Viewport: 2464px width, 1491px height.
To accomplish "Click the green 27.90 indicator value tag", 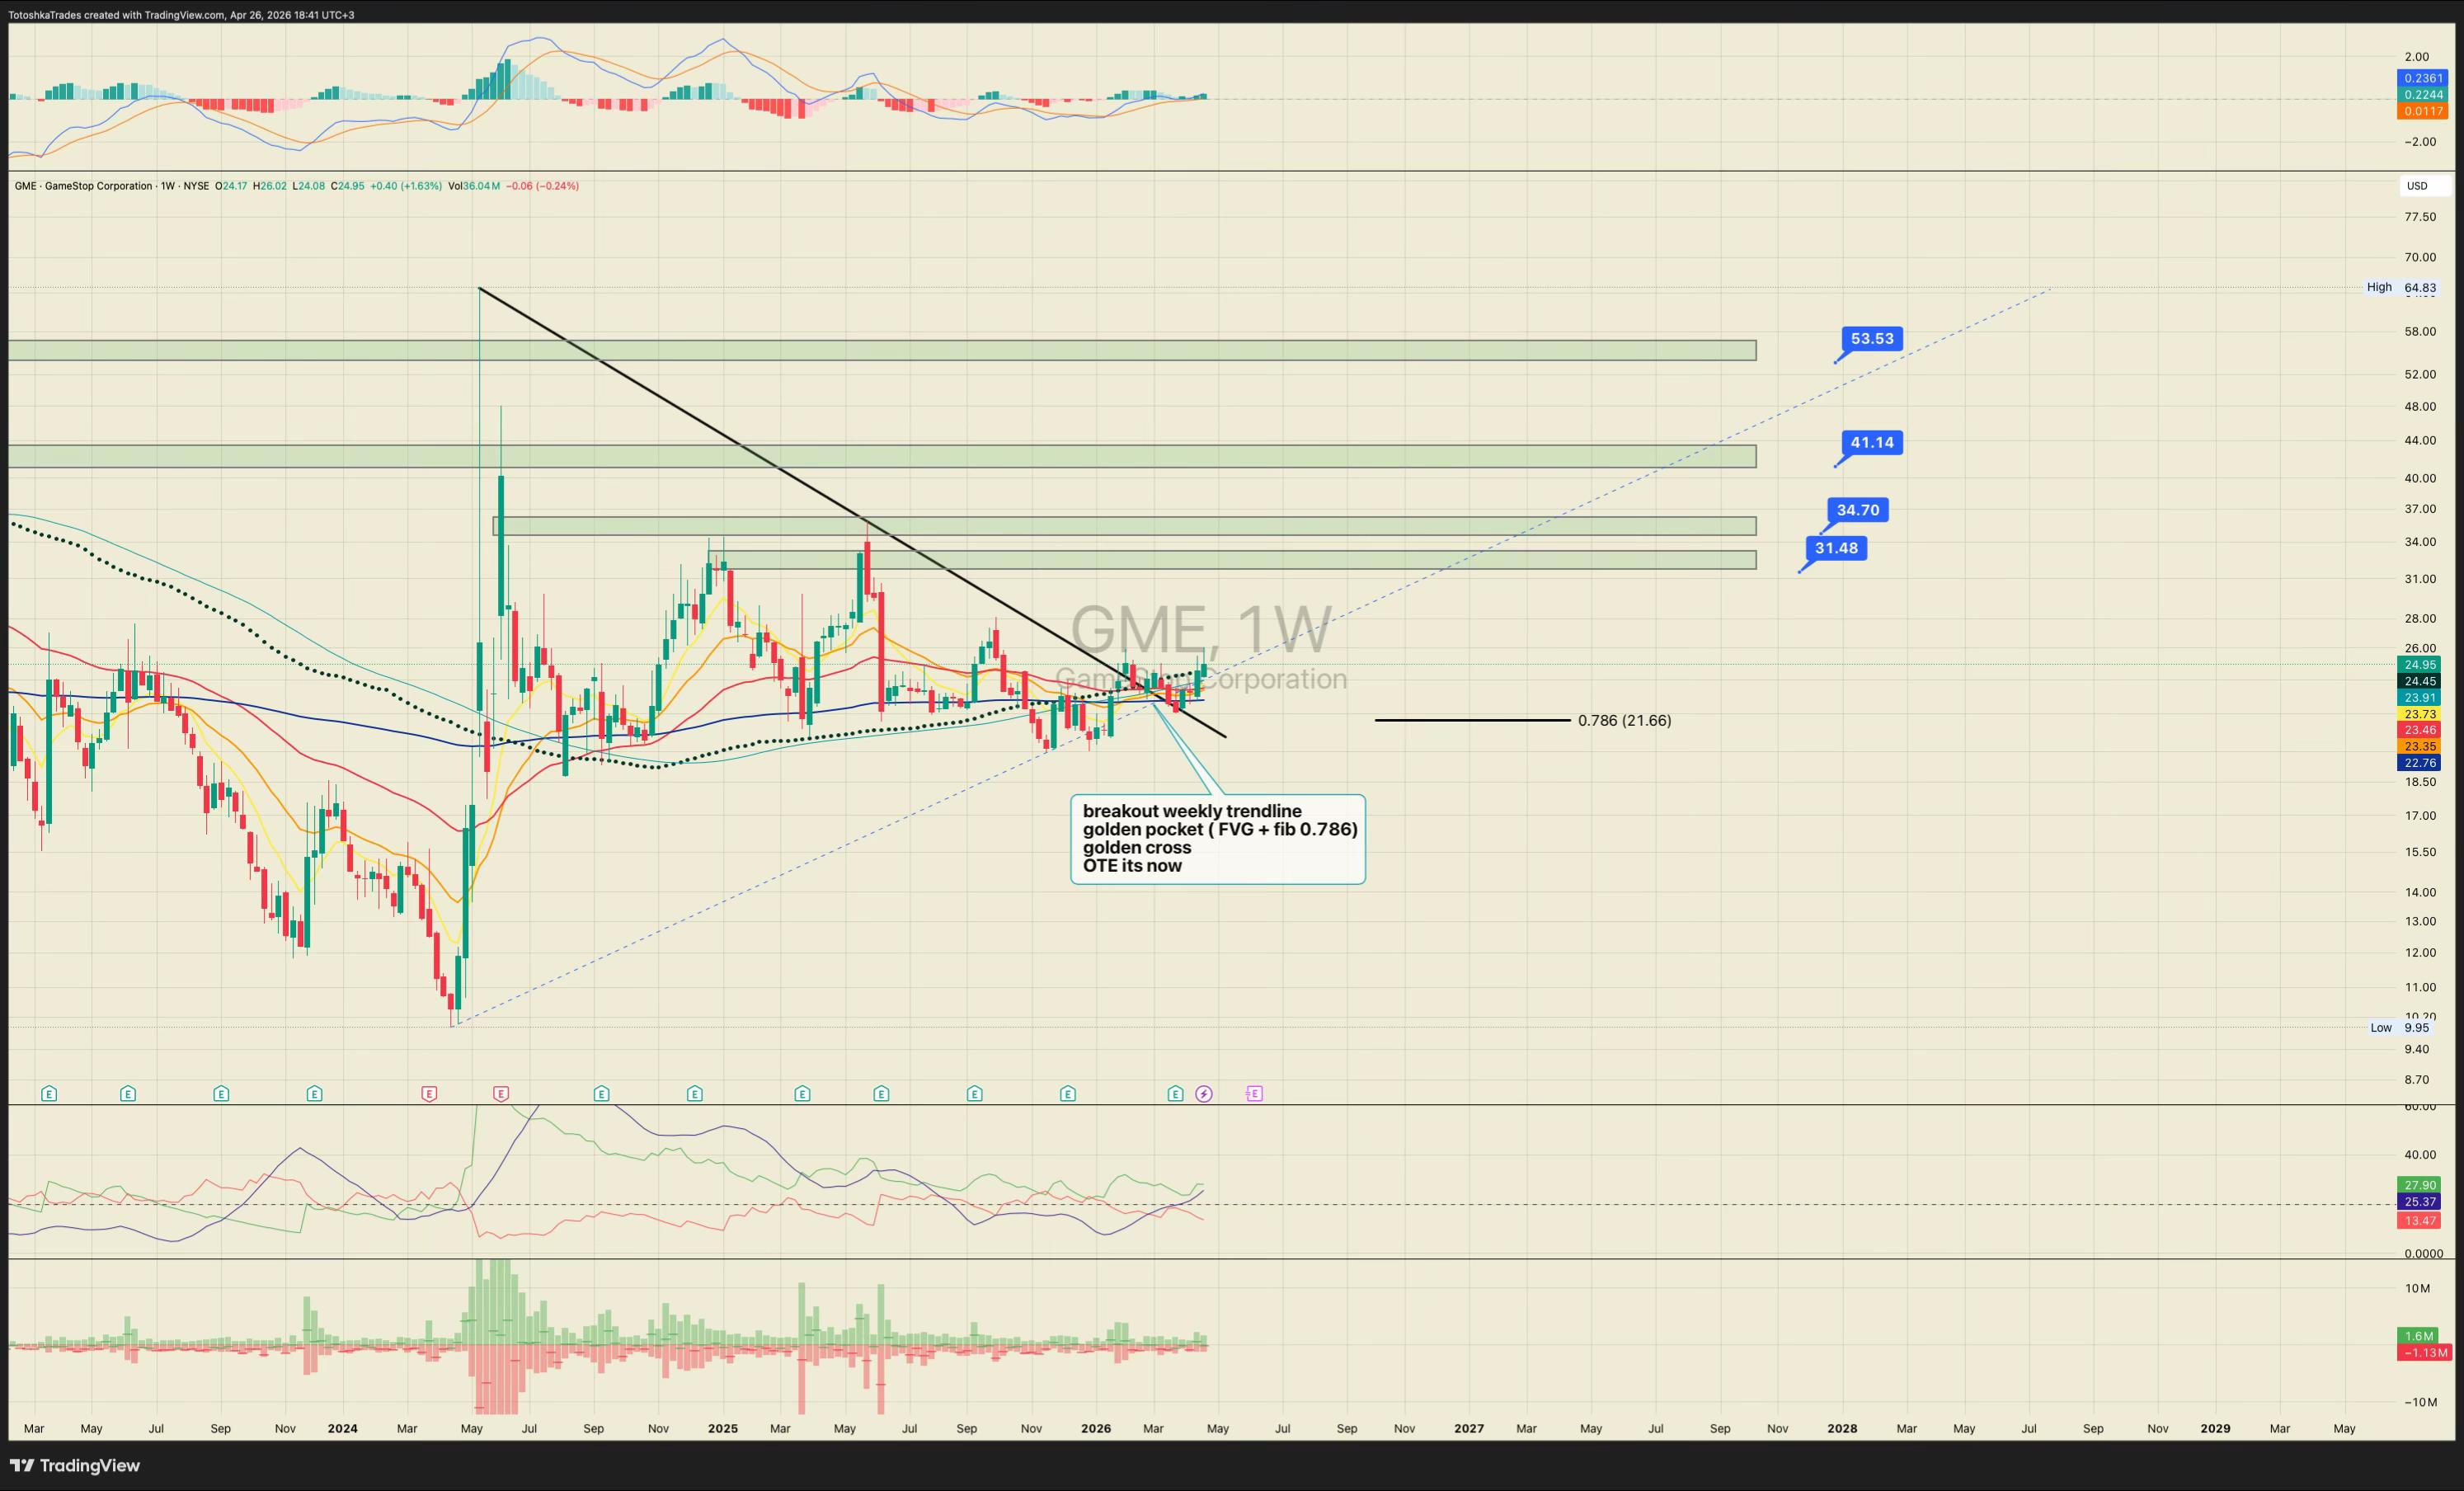I will (x=2419, y=1185).
